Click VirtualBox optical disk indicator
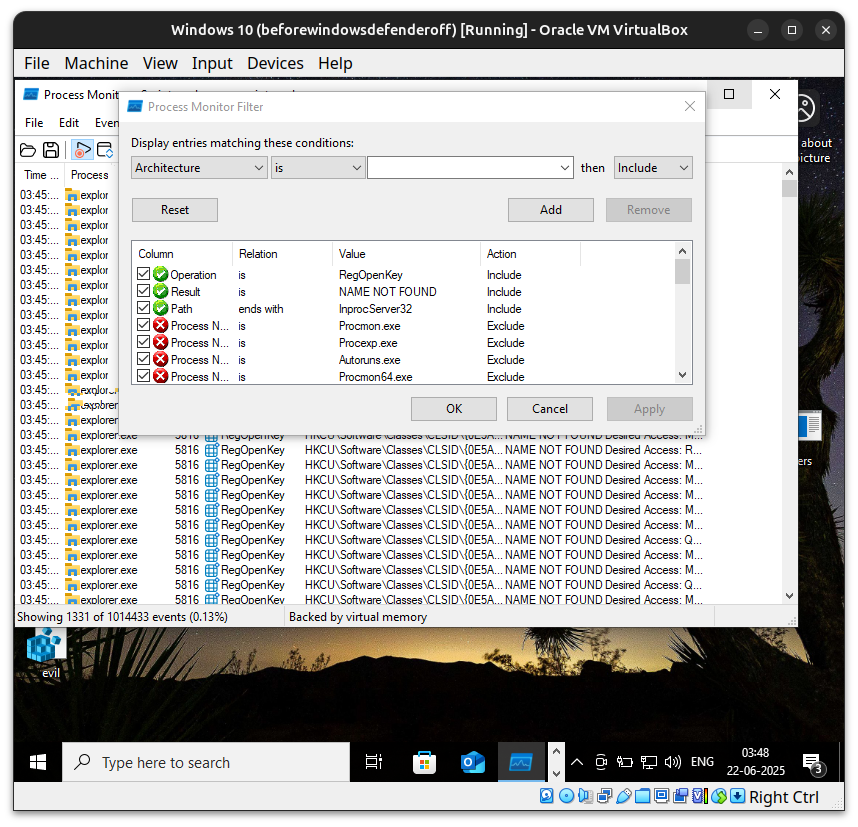The width and height of the screenshot is (858, 827). coord(566,796)
